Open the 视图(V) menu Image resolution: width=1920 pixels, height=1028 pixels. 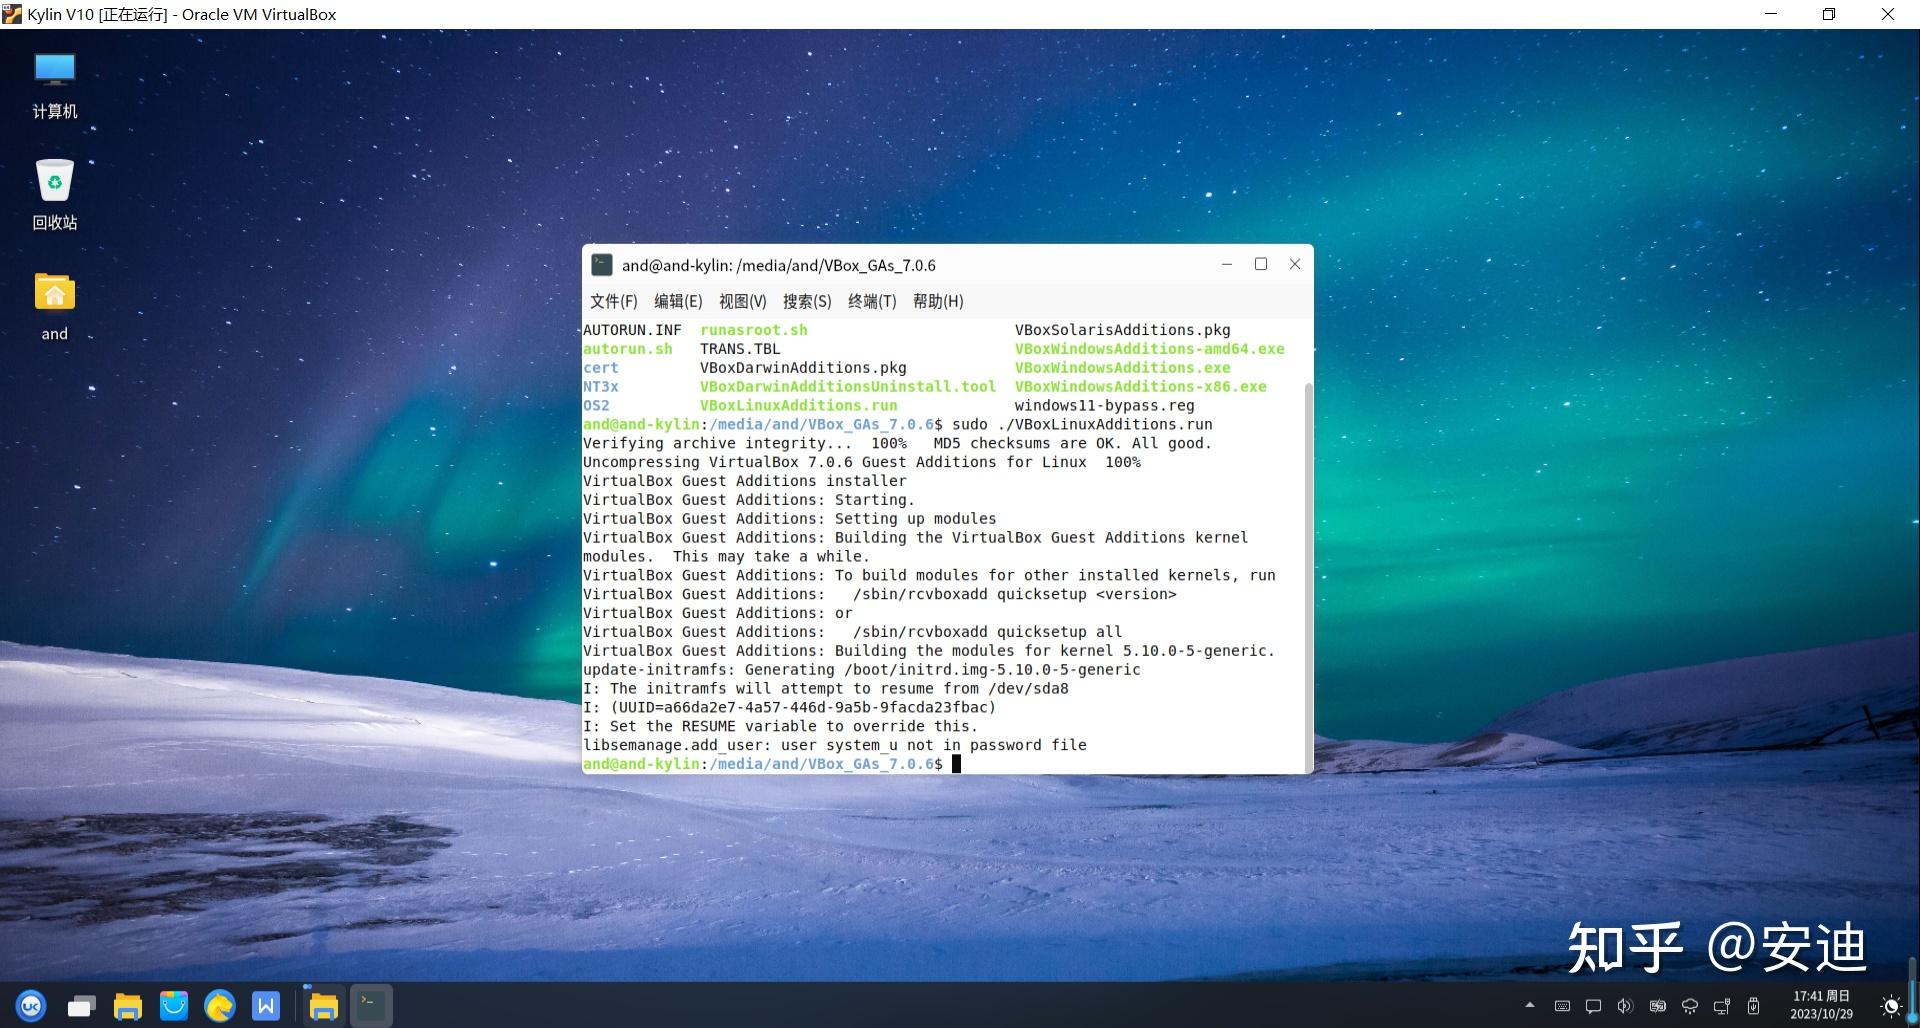point(742,301)
